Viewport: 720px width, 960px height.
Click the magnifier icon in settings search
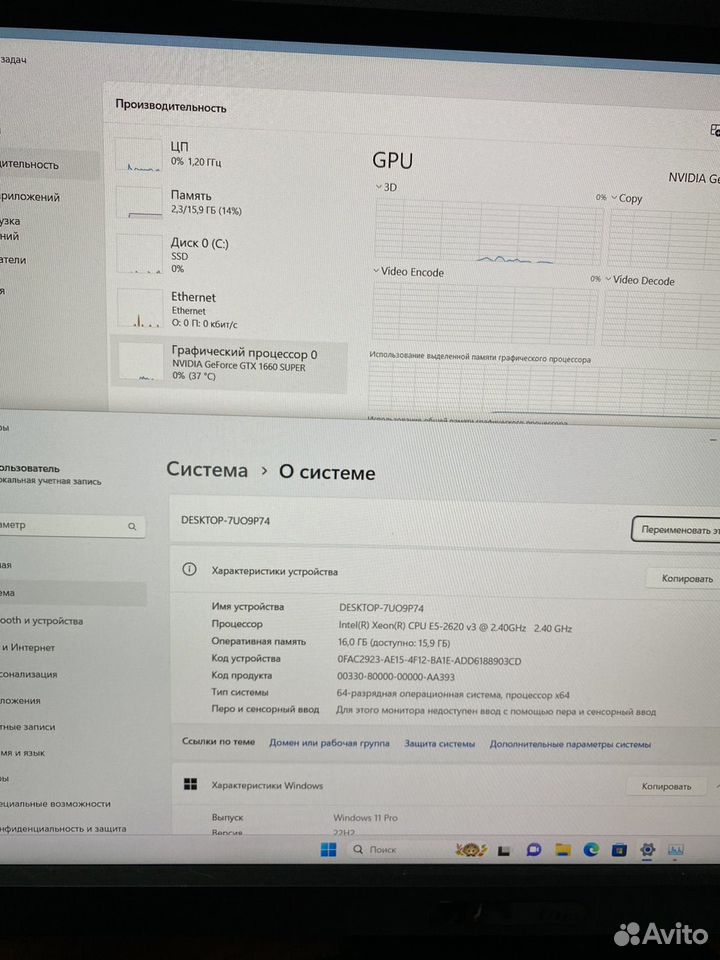(x=132, y=525)
